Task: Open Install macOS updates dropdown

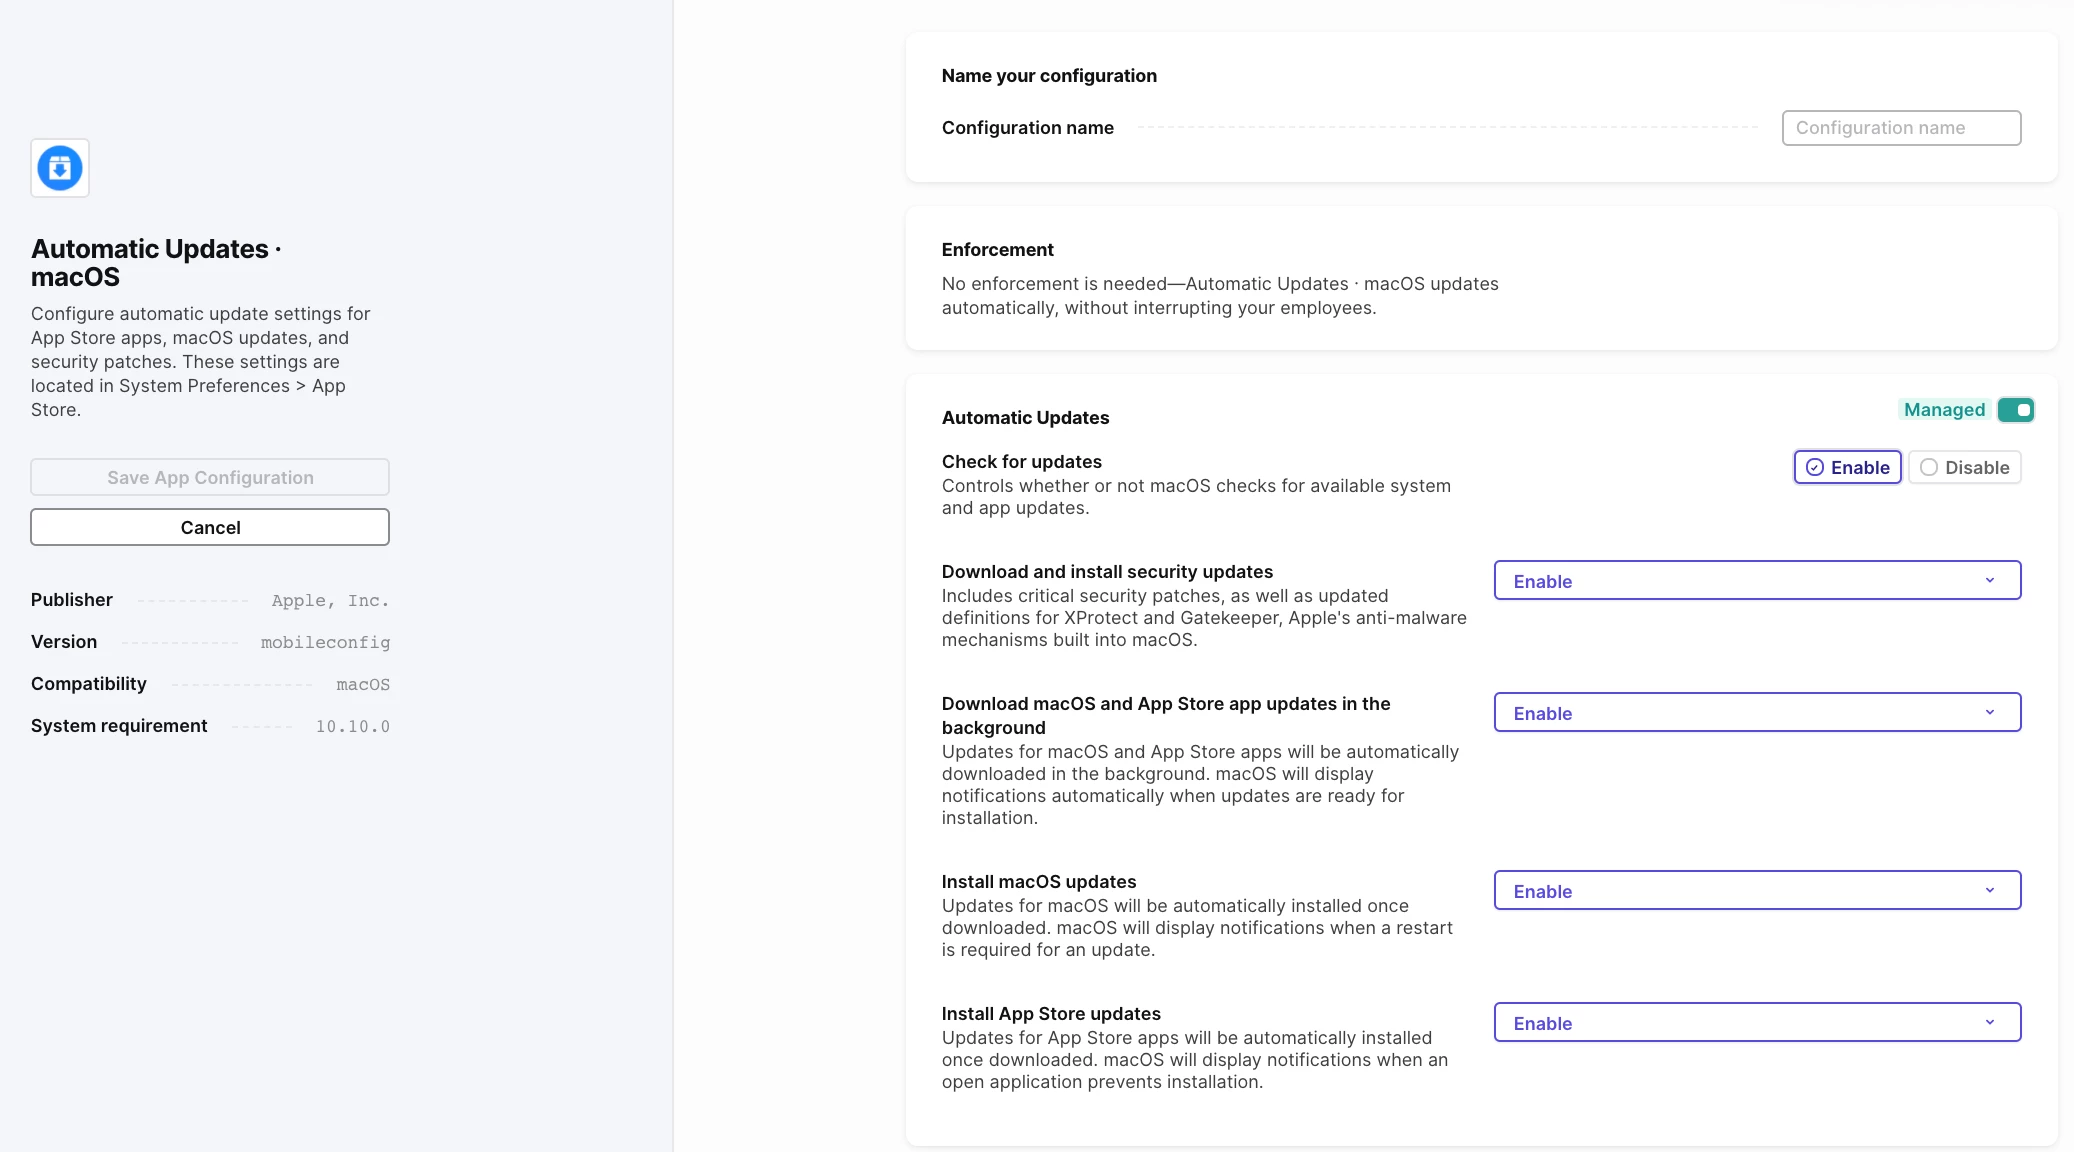Action: point(1757,890)
